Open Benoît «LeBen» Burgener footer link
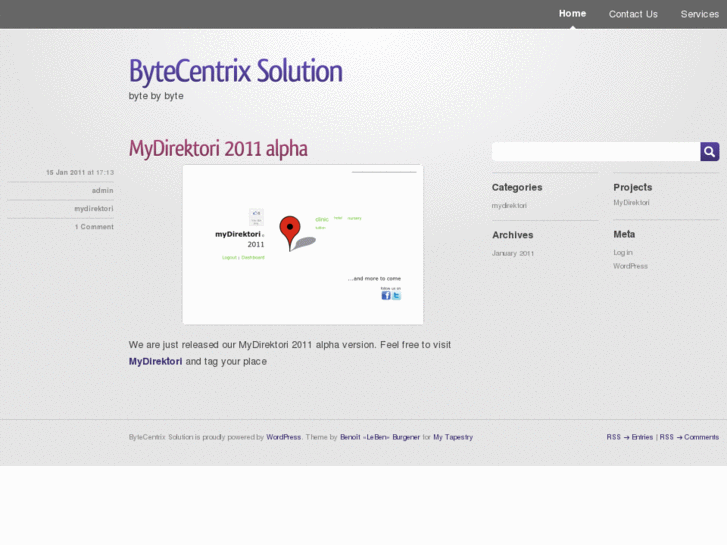The image size is (727, 545). (x=380, y=437)
